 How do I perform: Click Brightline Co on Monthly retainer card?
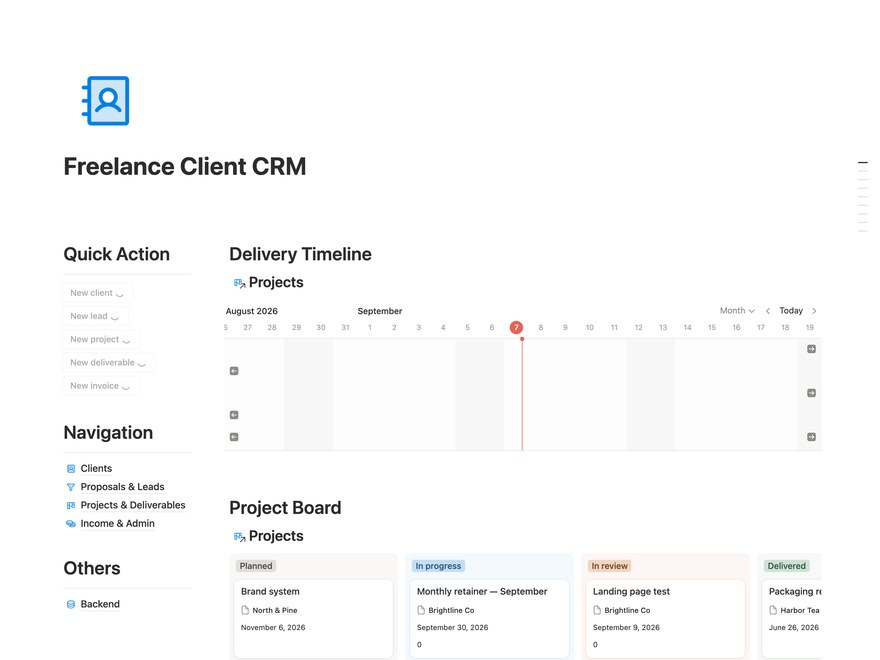tap(451, 610)
